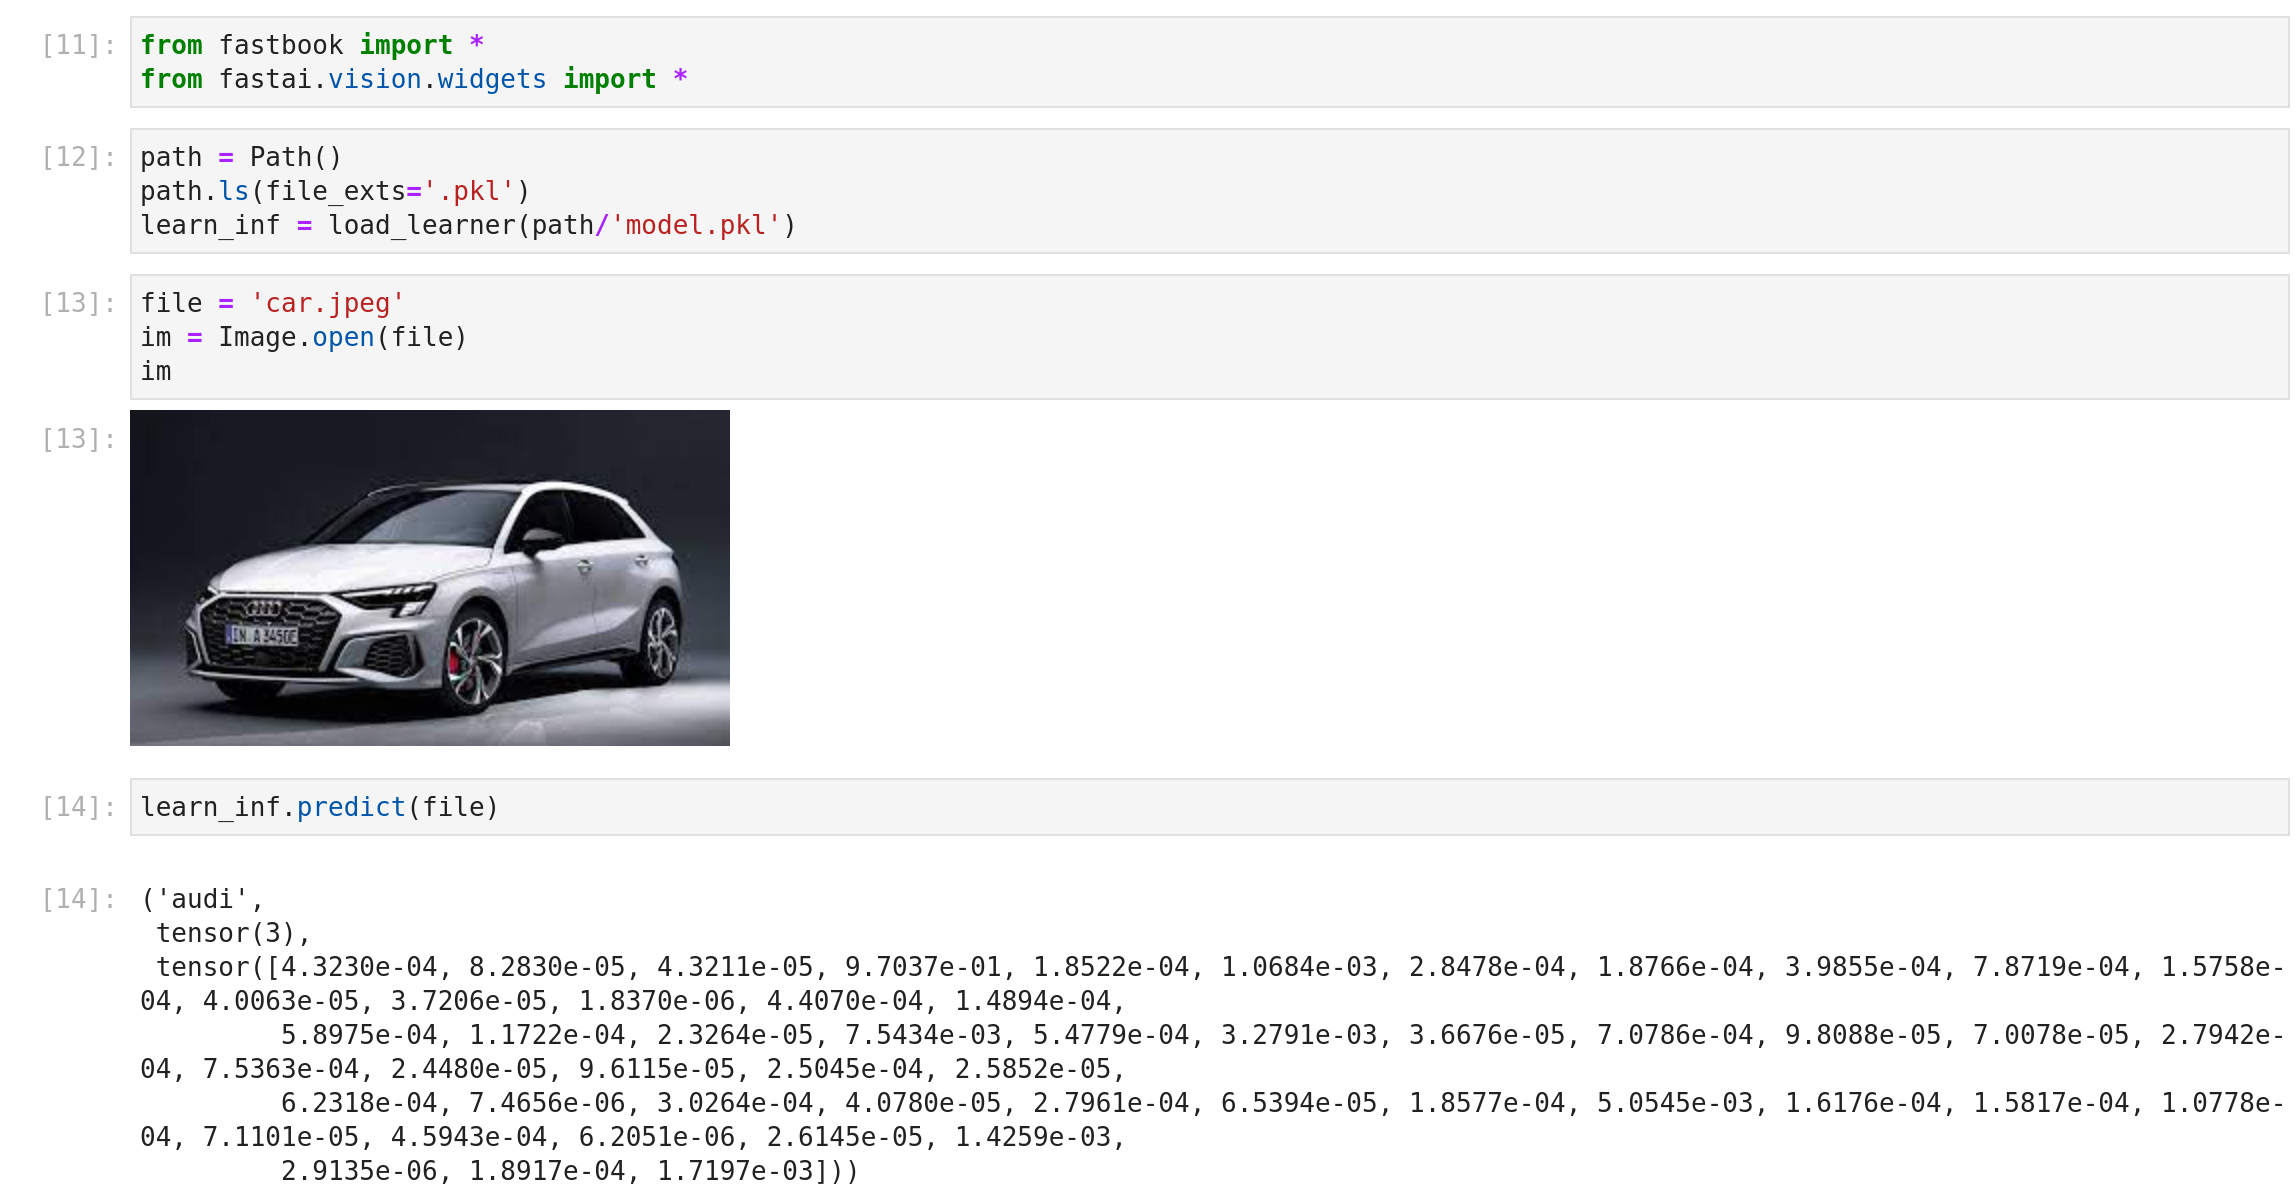
Task: Click the [11] cell prompt label
Action: (x=78, y=45)
